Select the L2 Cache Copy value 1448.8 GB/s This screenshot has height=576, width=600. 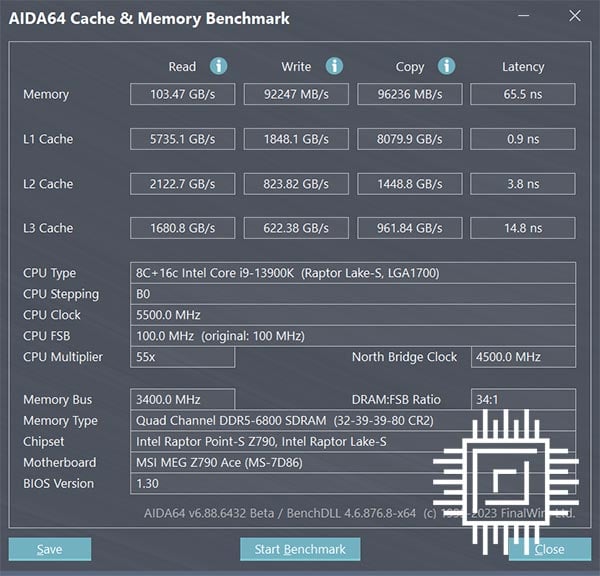pos(410,184)
